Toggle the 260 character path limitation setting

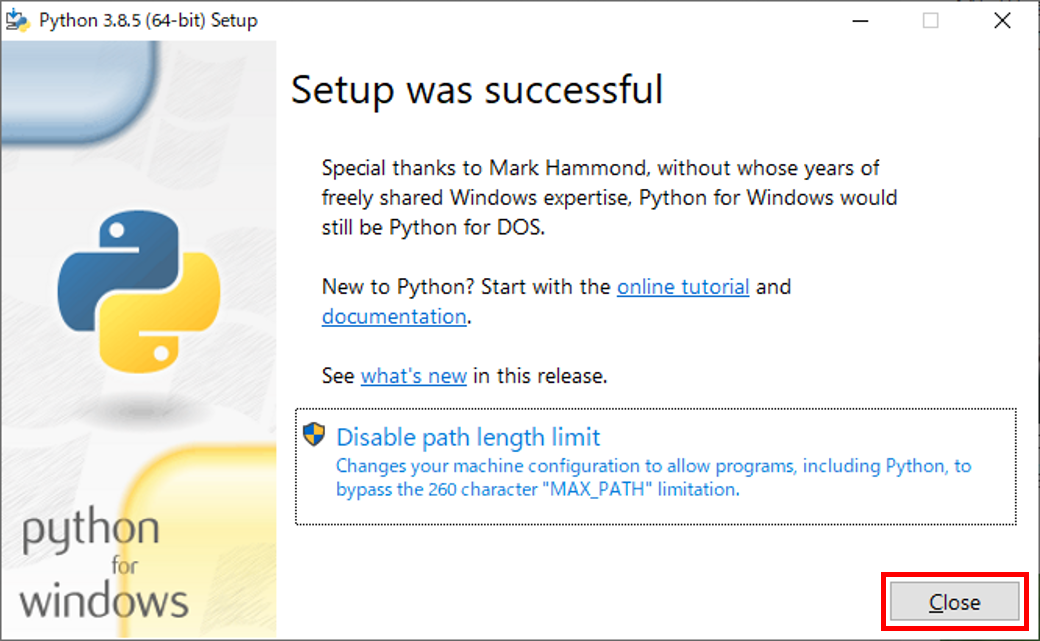point(468,437)
